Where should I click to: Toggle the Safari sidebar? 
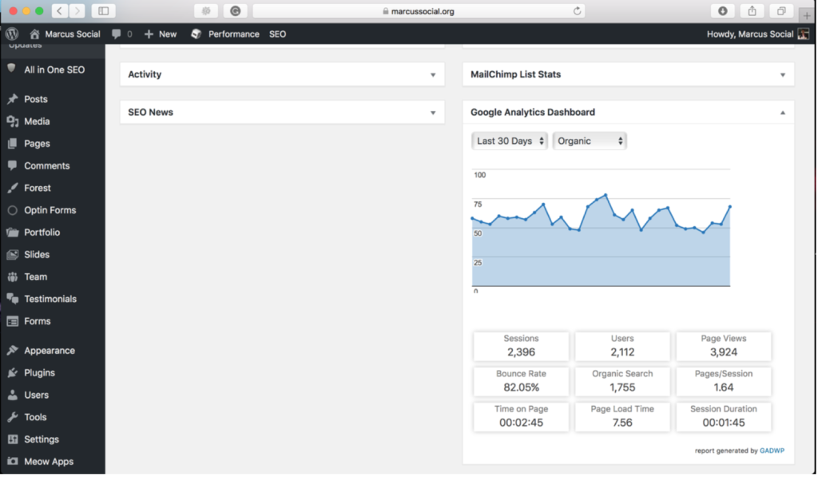[x=103, y=11]
